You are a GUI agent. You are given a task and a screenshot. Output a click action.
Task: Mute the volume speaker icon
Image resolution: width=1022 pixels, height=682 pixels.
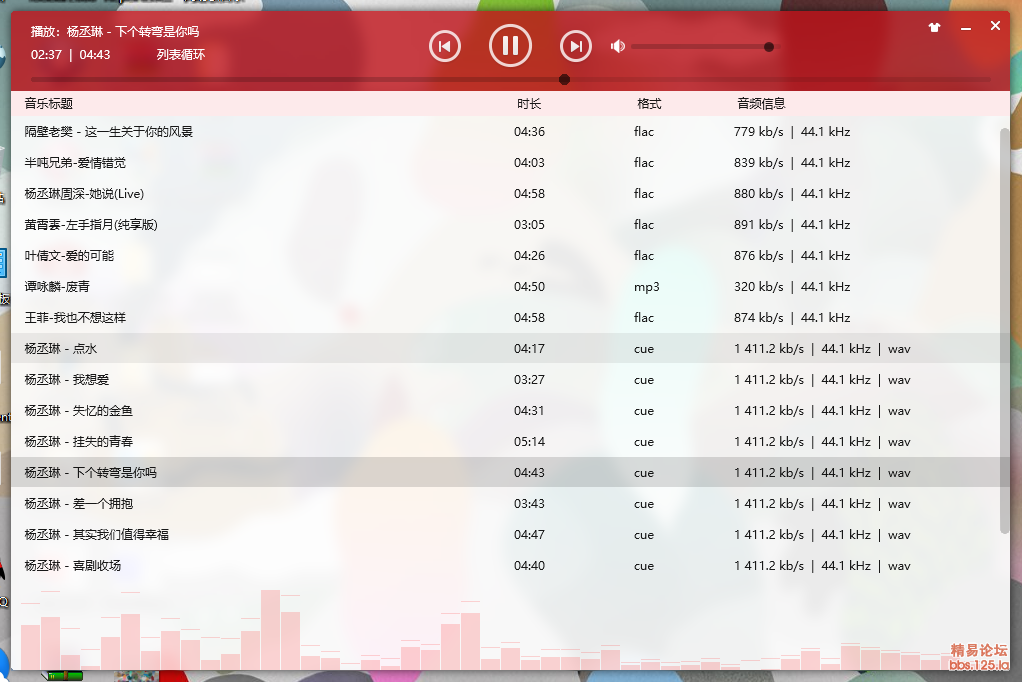pos(618,46)
